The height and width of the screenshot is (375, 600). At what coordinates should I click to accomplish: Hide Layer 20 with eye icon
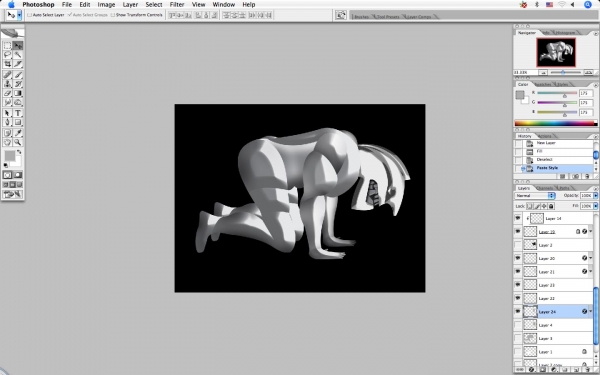[518, 258]
